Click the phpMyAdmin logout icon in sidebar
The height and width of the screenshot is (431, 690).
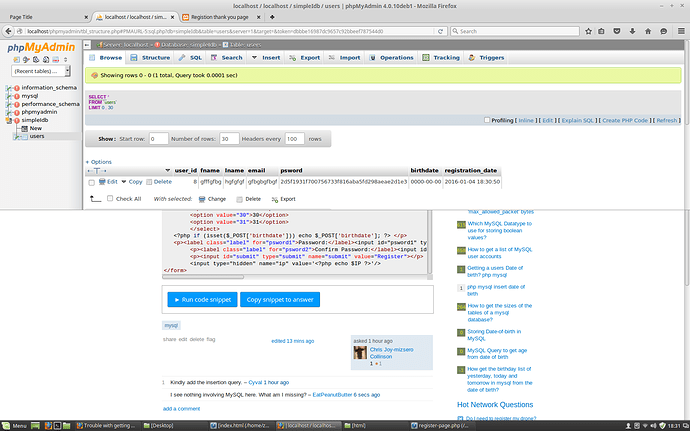click(x=26, y=59)
